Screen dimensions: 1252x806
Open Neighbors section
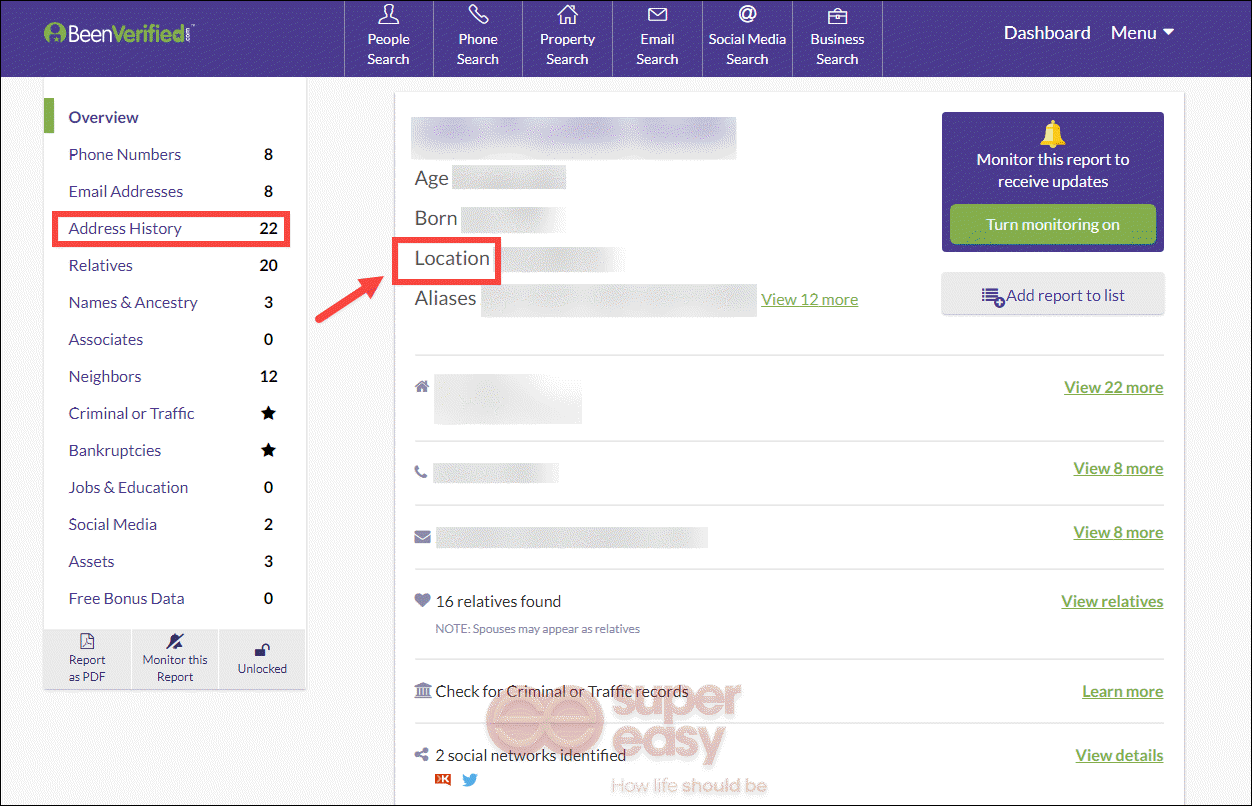point(105,376)
